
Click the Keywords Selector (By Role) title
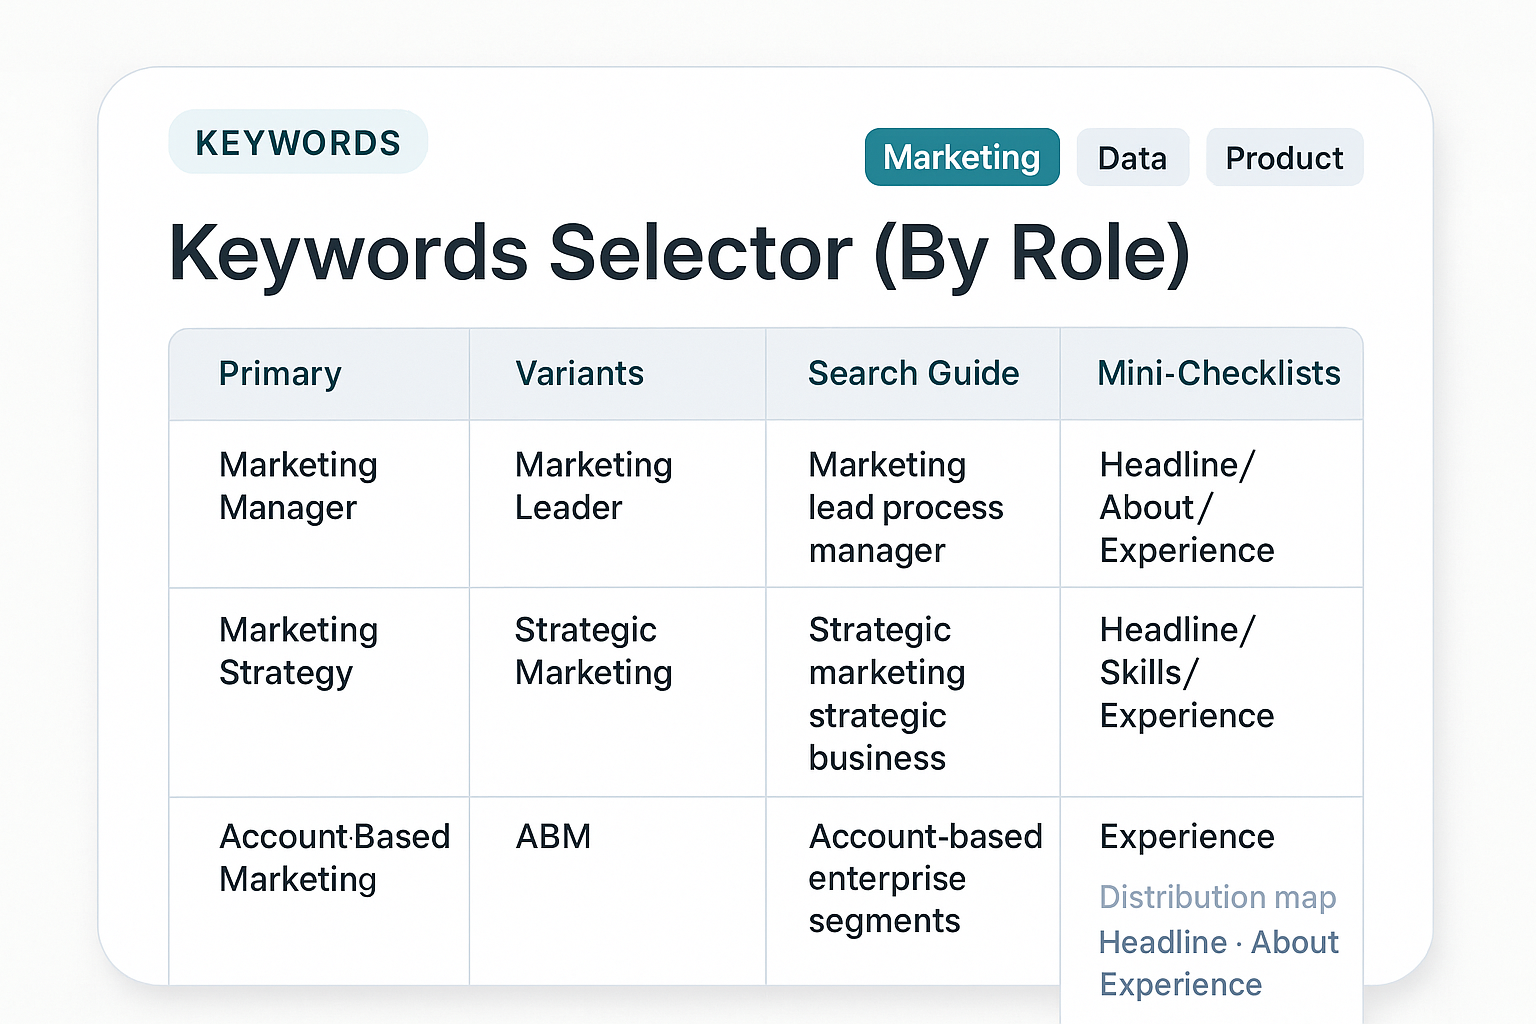tap(679, 253)
